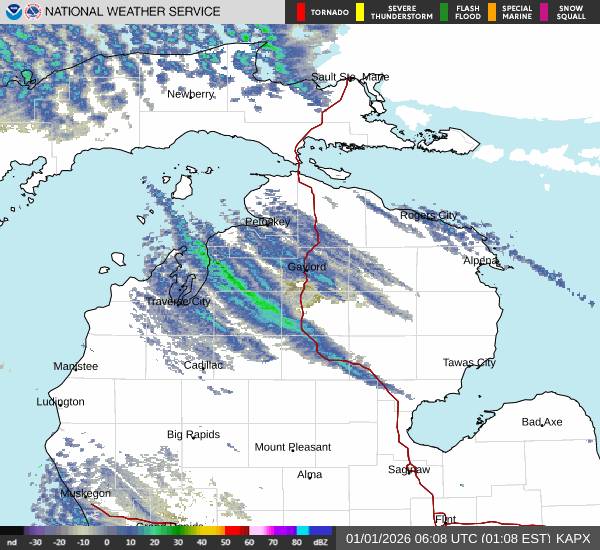Select the orange Special Marine legend swatch

493,12
